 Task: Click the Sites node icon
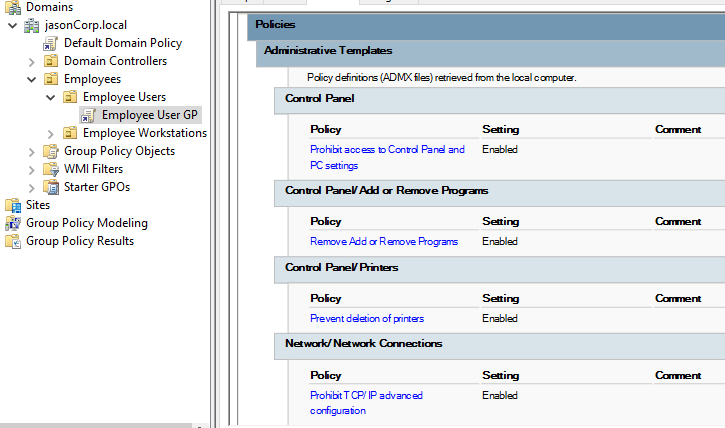pyautogui.click(x=13, y=205)
